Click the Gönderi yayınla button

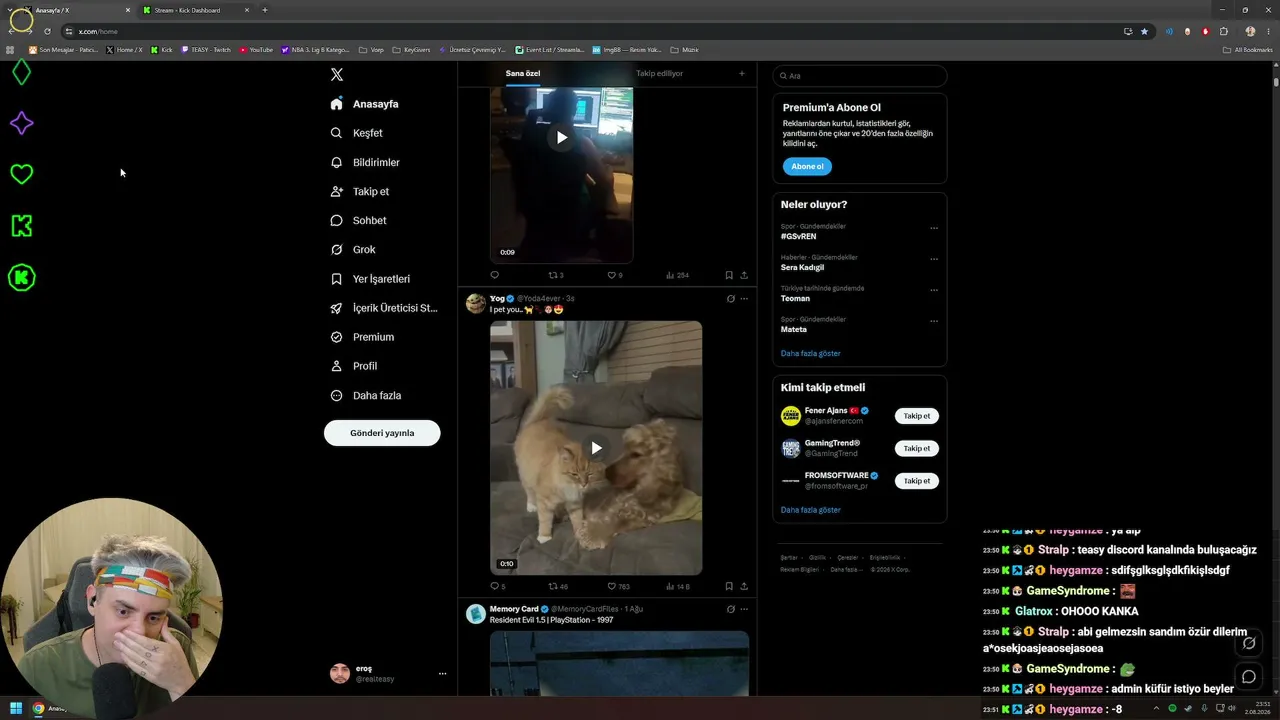382,433
